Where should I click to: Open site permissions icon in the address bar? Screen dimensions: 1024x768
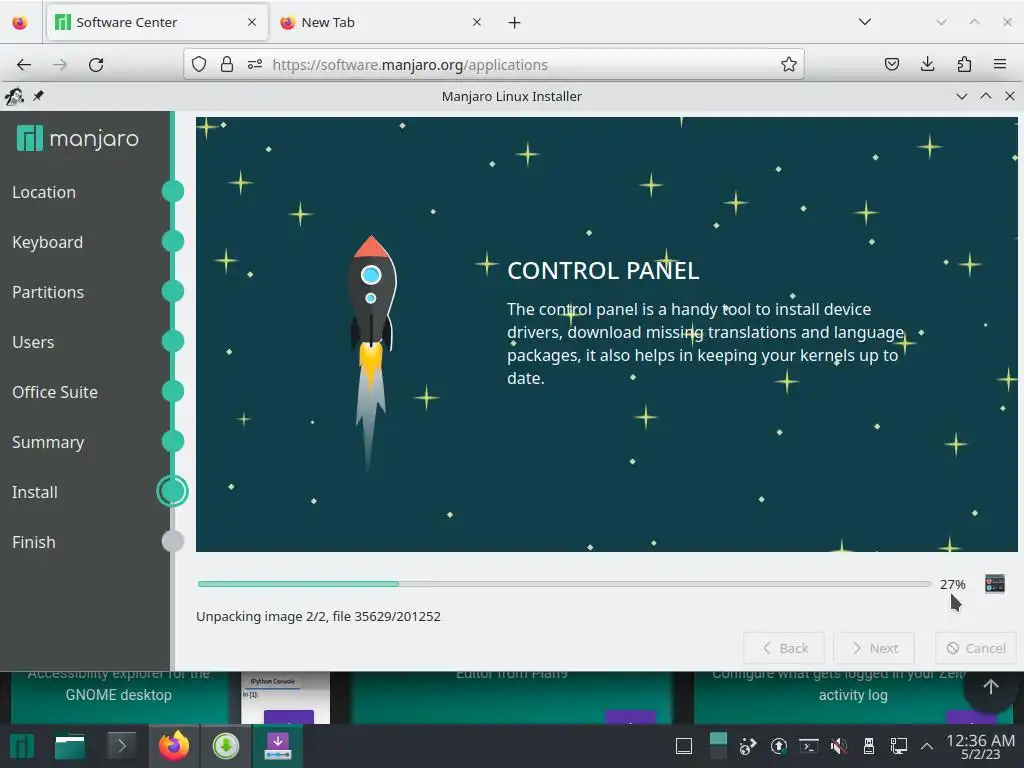[x=255, y=64]
